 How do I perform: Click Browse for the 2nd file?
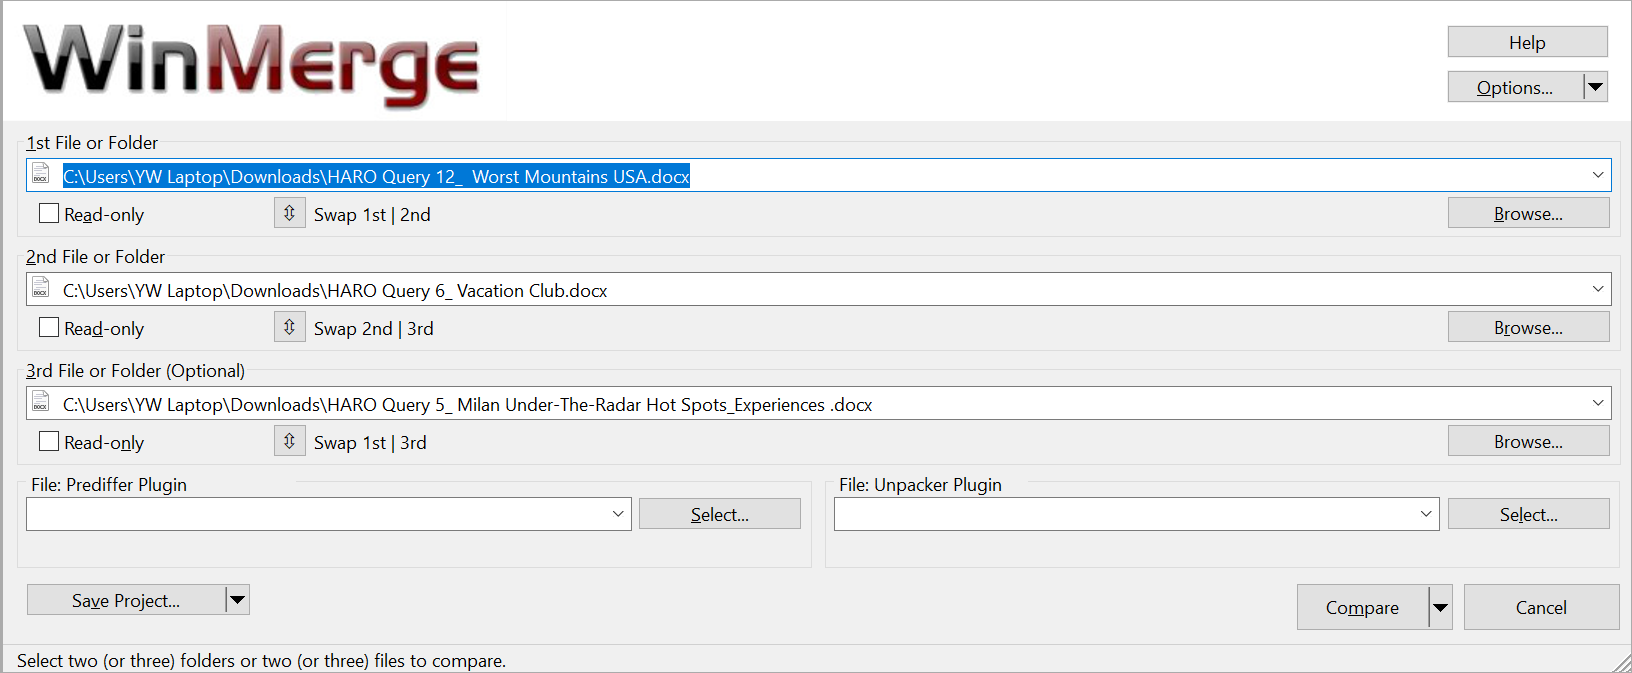click(x=1528, y=327)
